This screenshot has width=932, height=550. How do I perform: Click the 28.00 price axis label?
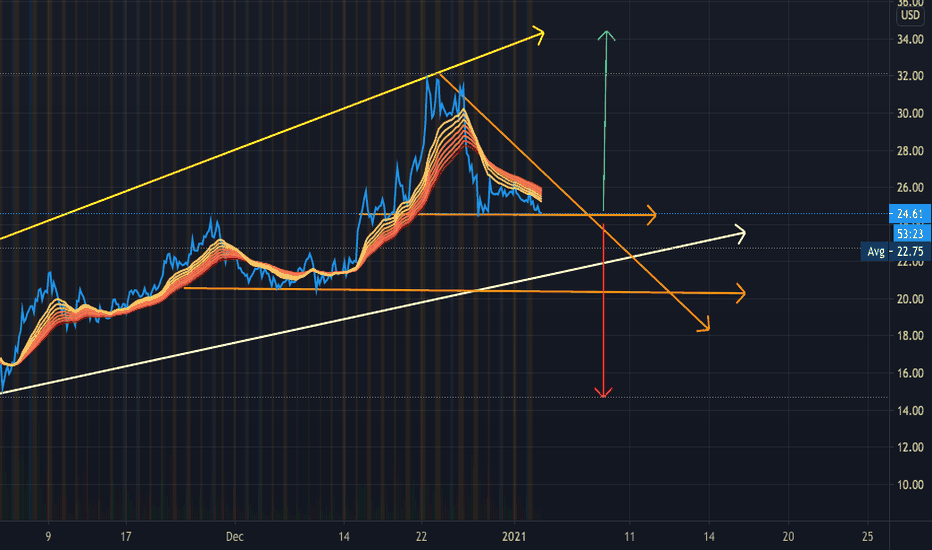(910, 151)
